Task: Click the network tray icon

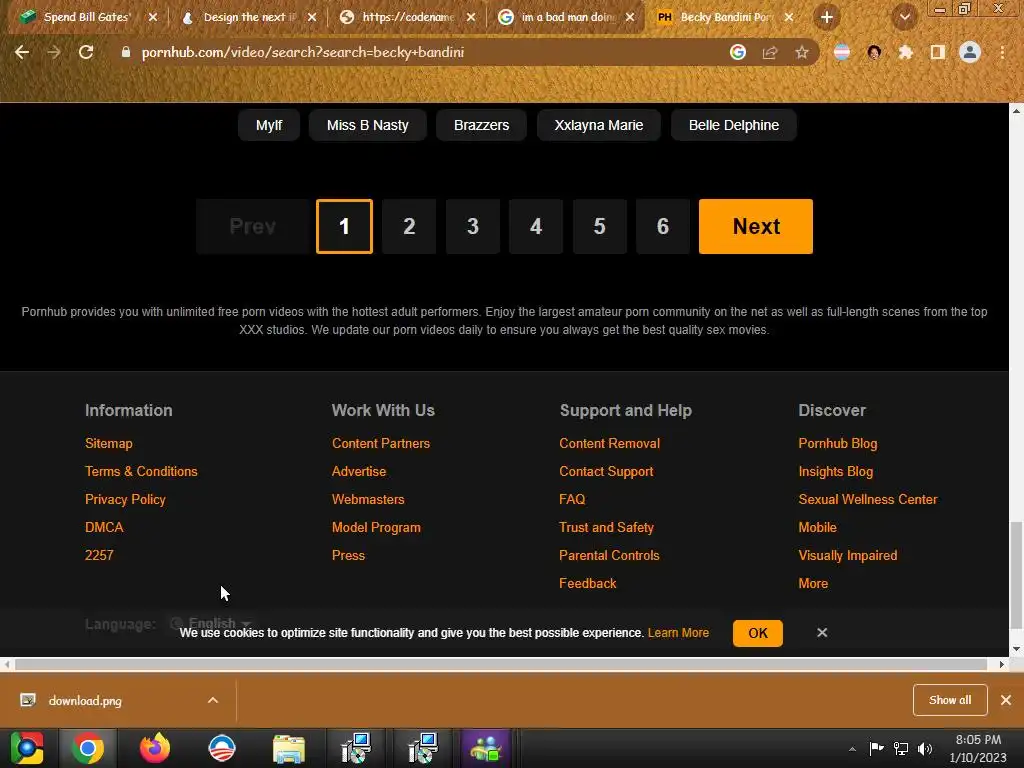Action: click(x=901, y=748)
